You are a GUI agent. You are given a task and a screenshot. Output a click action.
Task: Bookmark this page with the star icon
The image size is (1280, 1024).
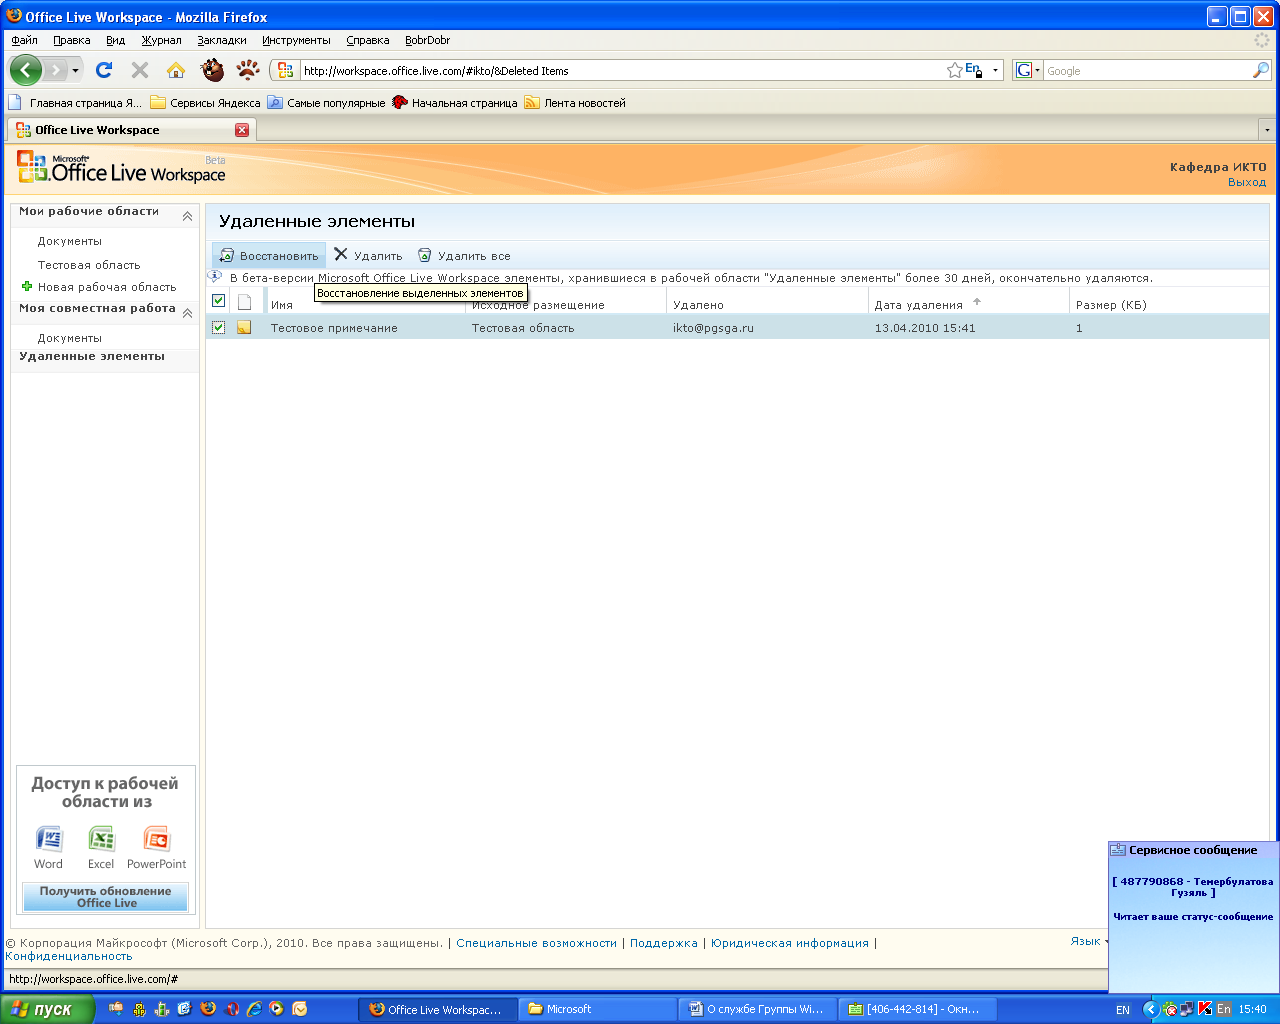pyautogui.click(x=955, y=70)
